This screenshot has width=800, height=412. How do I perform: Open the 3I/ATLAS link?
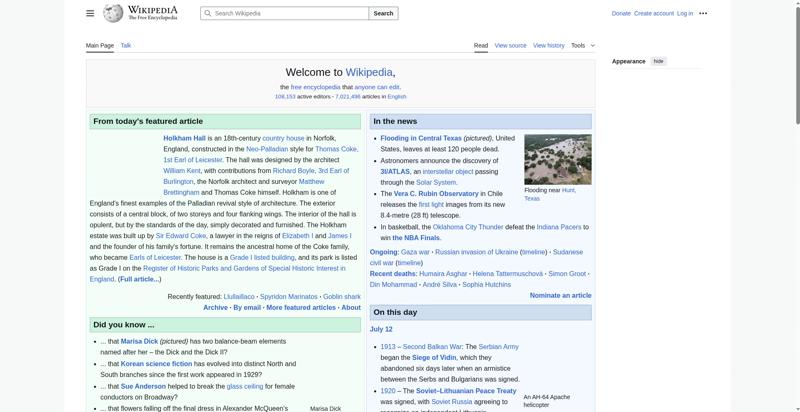tap(395, 171)
